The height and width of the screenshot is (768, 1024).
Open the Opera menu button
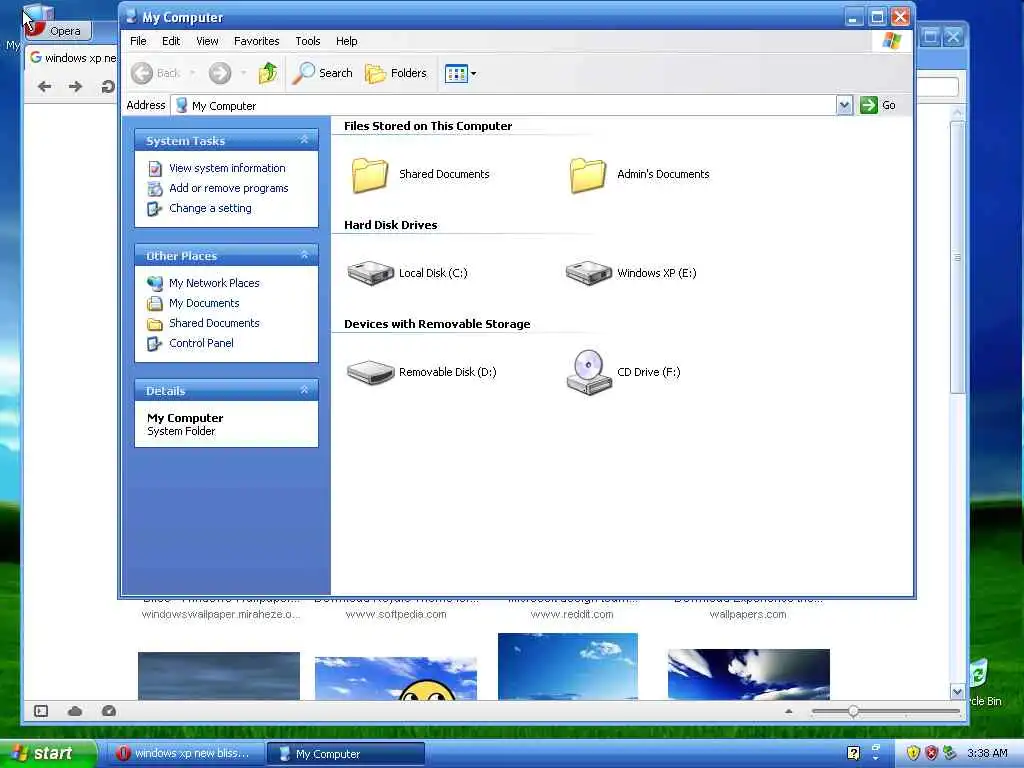[x=58, y=30]
